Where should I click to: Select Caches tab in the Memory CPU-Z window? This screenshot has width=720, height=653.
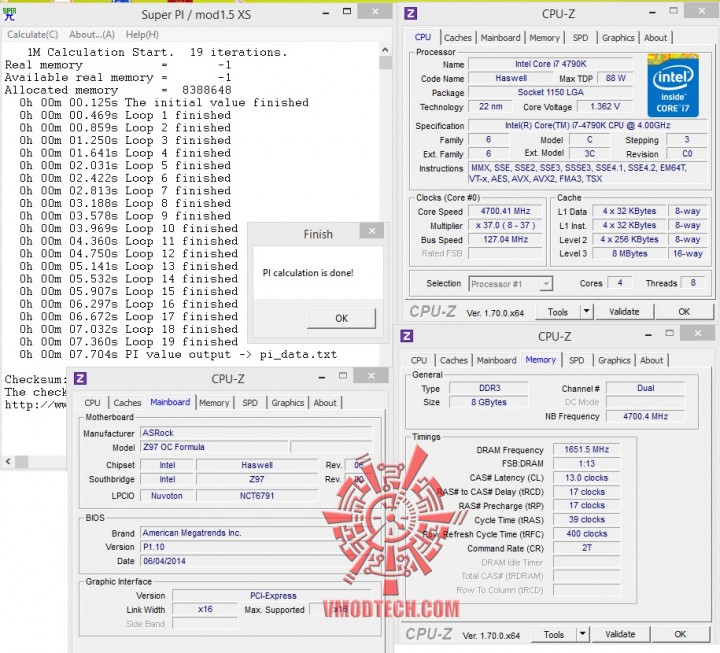[454, 360]
